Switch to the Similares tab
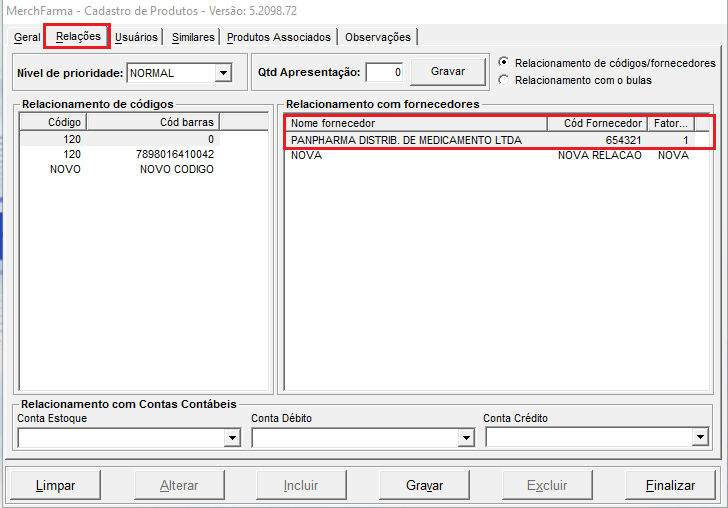The width and height of the screenshot is (728, 508). pos(193,37)
